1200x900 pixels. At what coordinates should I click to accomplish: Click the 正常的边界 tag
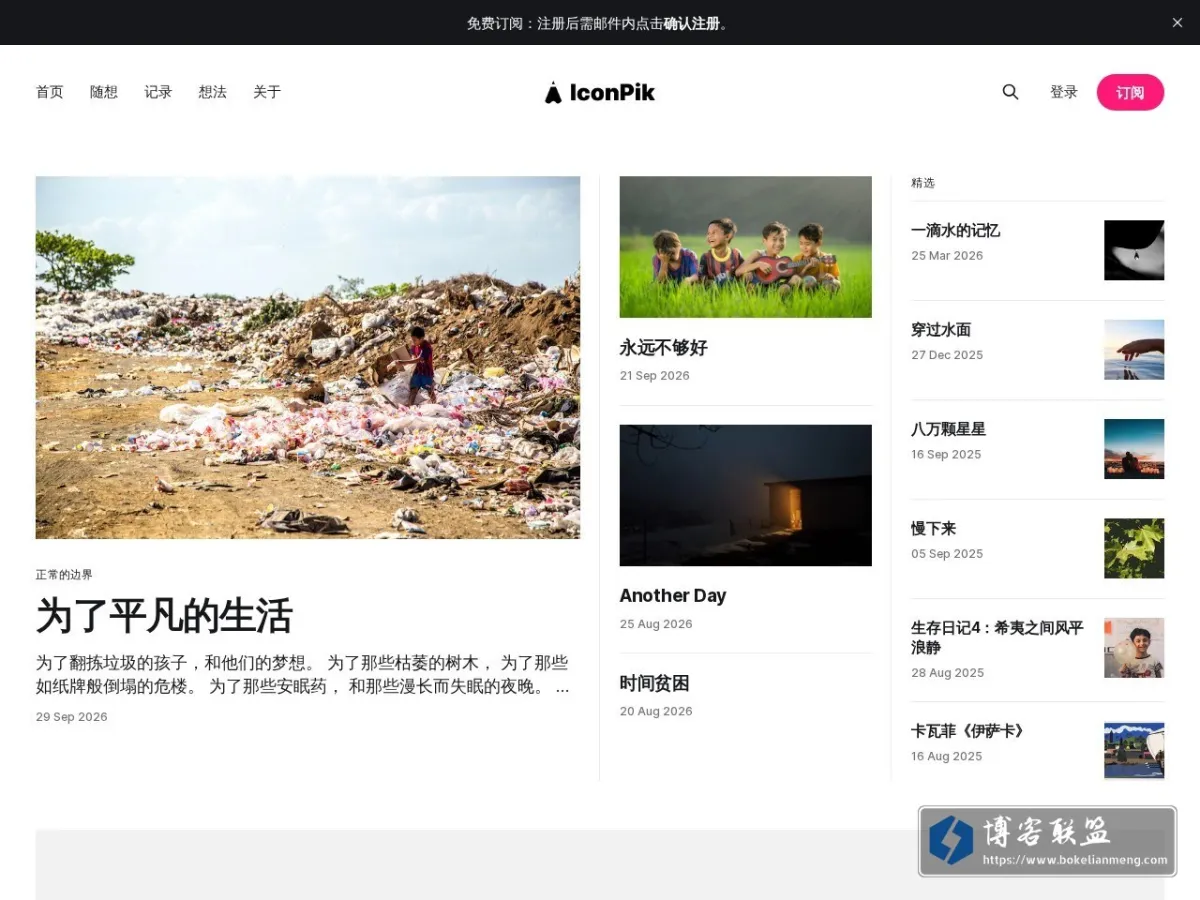coord(64,575)
